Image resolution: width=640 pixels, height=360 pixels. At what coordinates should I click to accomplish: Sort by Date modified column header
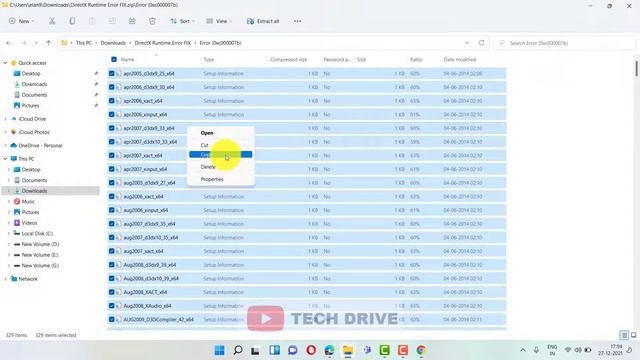[x=460, y=60]
